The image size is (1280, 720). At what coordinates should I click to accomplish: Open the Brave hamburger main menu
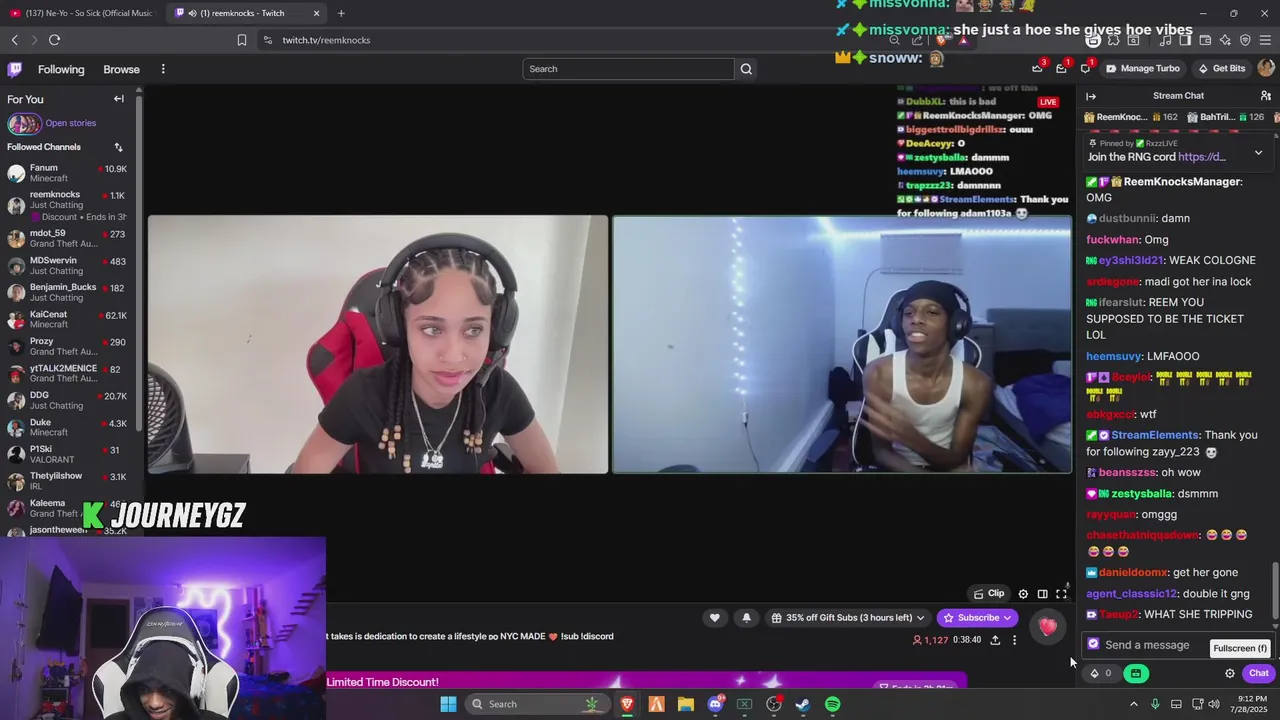point(1266,40)
